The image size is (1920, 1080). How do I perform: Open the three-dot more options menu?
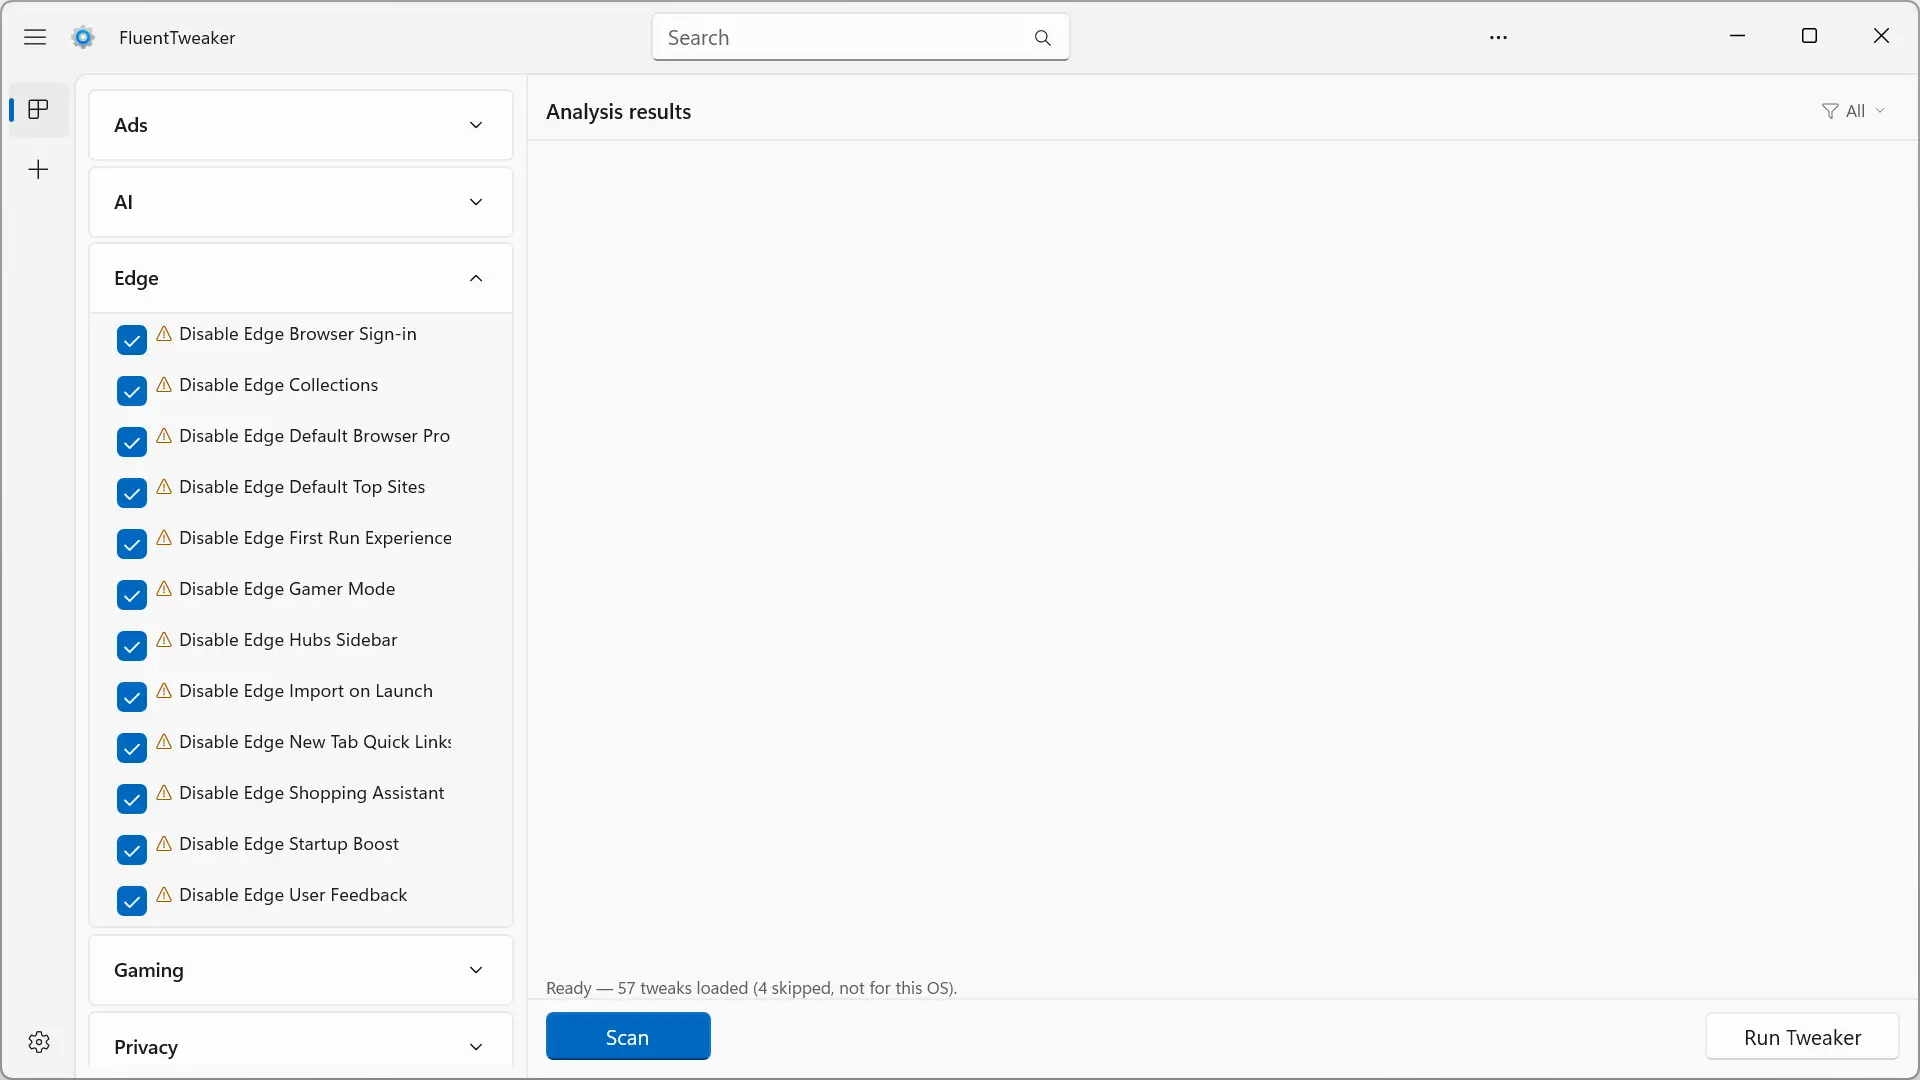1498,37
